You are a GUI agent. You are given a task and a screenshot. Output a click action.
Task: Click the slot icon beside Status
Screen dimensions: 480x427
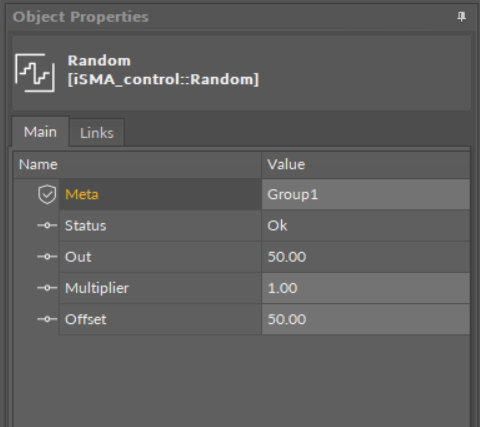tap(47, 225)
